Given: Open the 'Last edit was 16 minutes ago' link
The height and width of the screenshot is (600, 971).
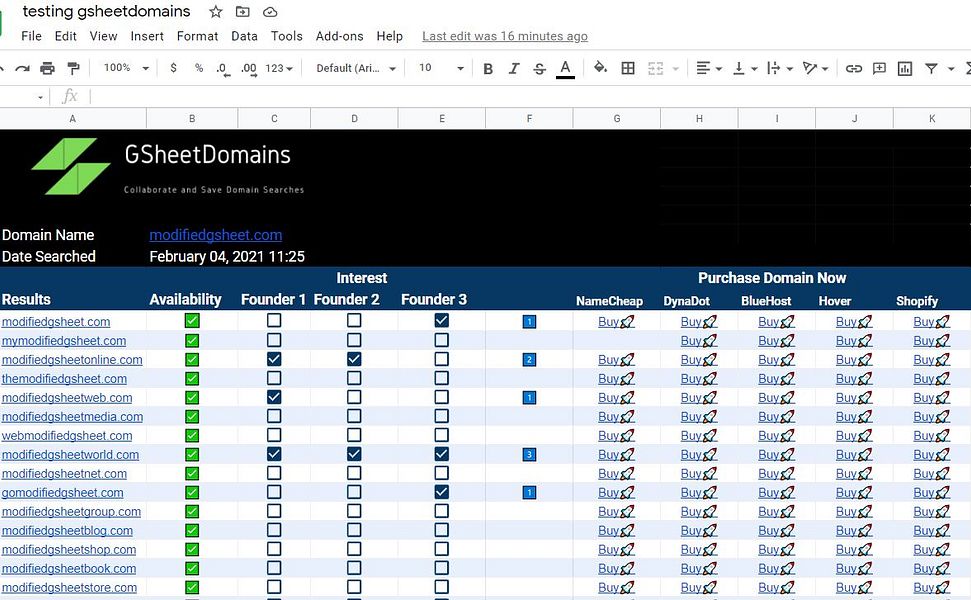Looking at the screenshot, I should tap(505, 36).
